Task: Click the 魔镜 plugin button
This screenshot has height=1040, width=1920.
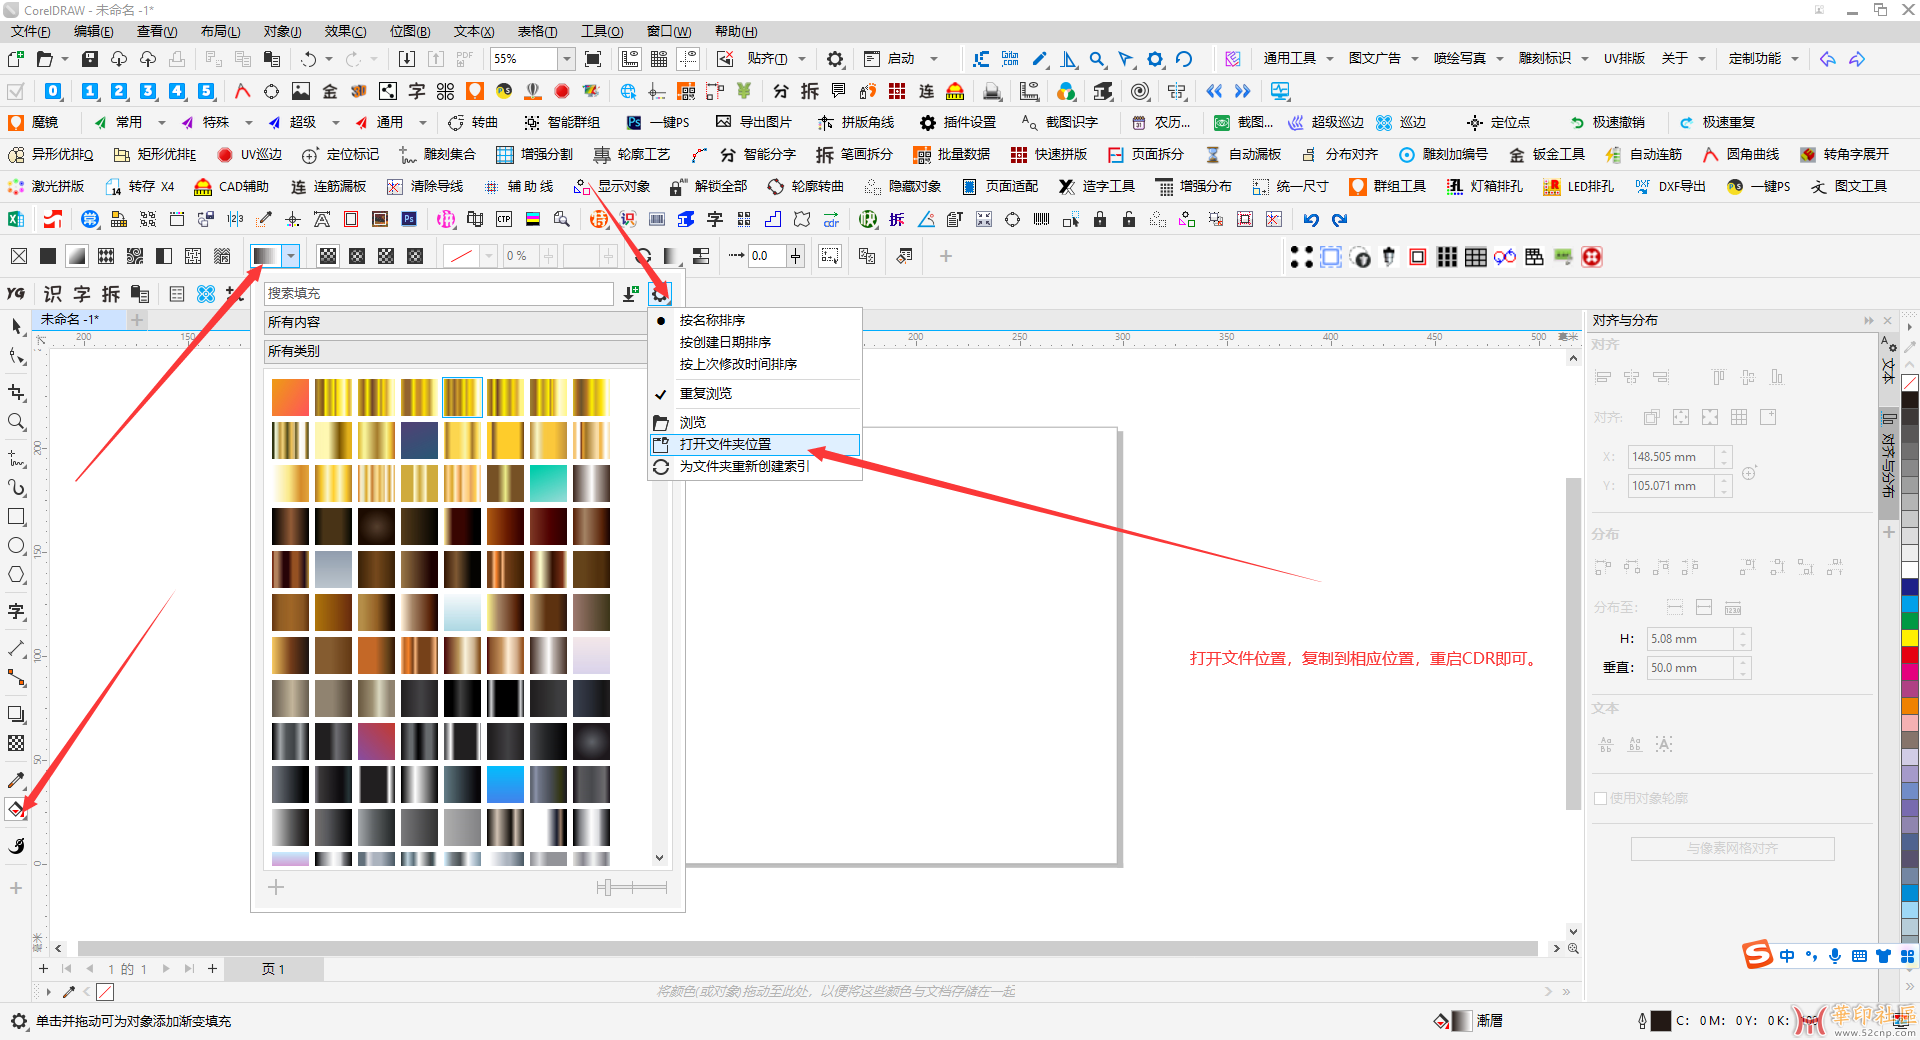Action: (34, 122)
